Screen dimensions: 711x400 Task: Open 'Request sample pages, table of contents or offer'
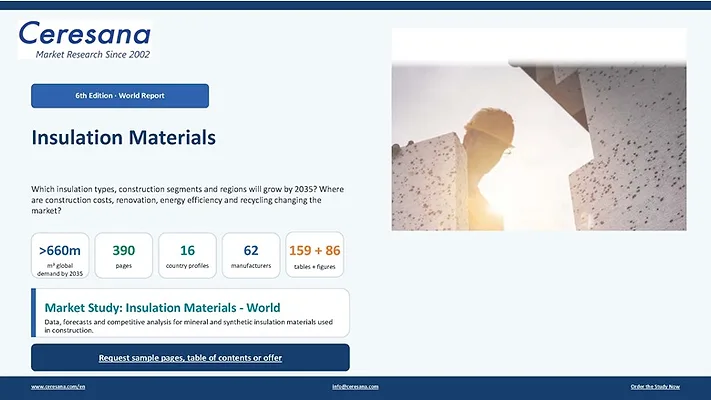tap(190, 358)
